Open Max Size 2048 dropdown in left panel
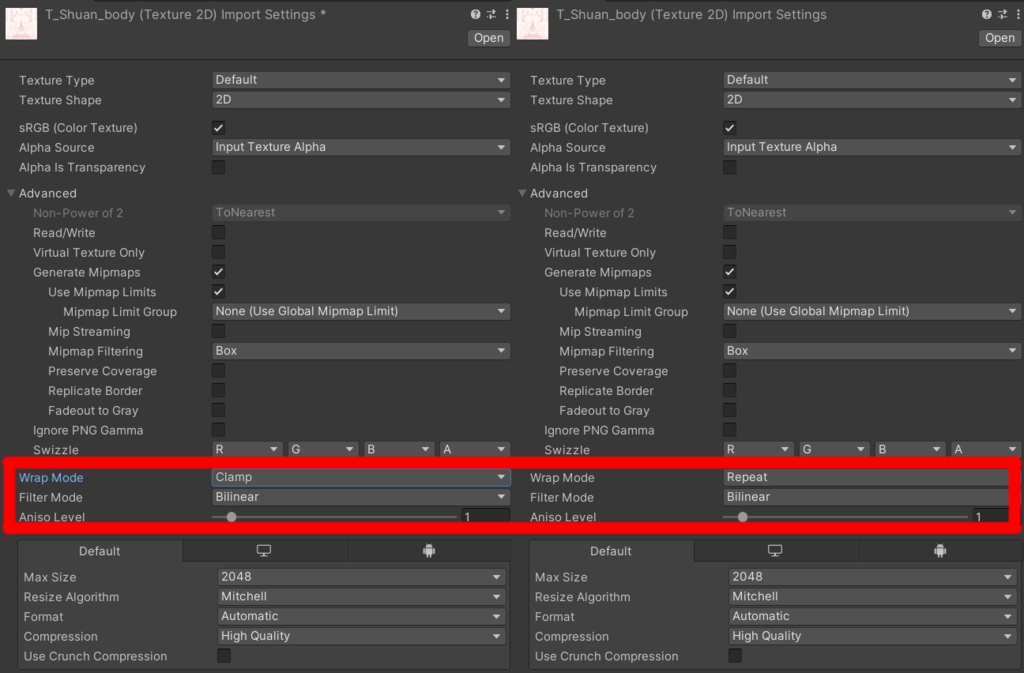 (x=362, y=576)
